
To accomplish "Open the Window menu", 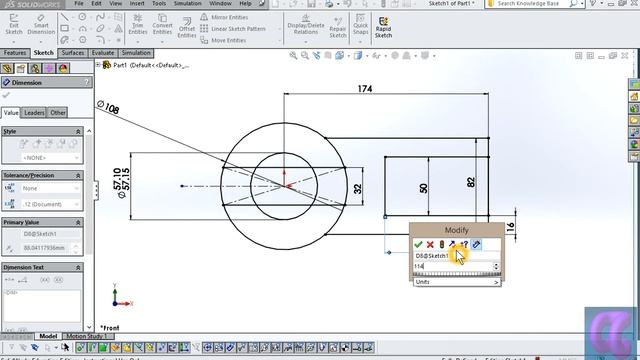I will (x=220, y=3).
